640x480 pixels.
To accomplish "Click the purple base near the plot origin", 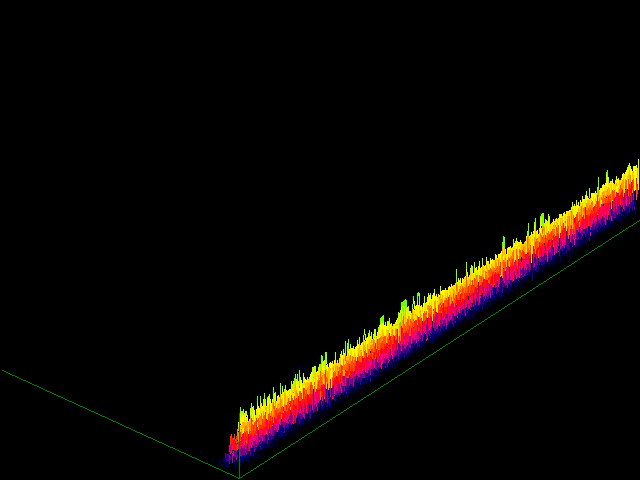I will coord(232,459).
